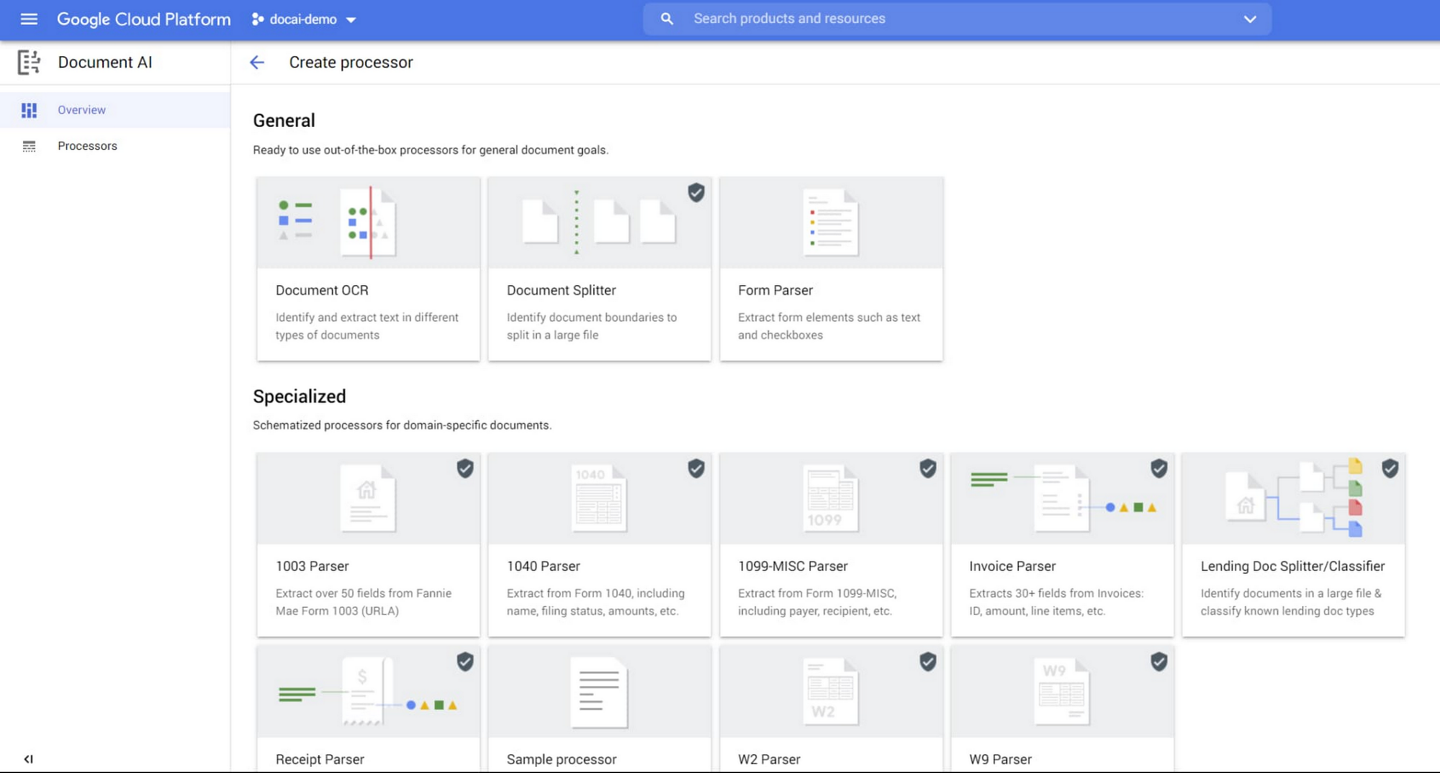Expand the project picker dropdown arrow
This screenshot has height=773, width=1440.
point(350,18)
